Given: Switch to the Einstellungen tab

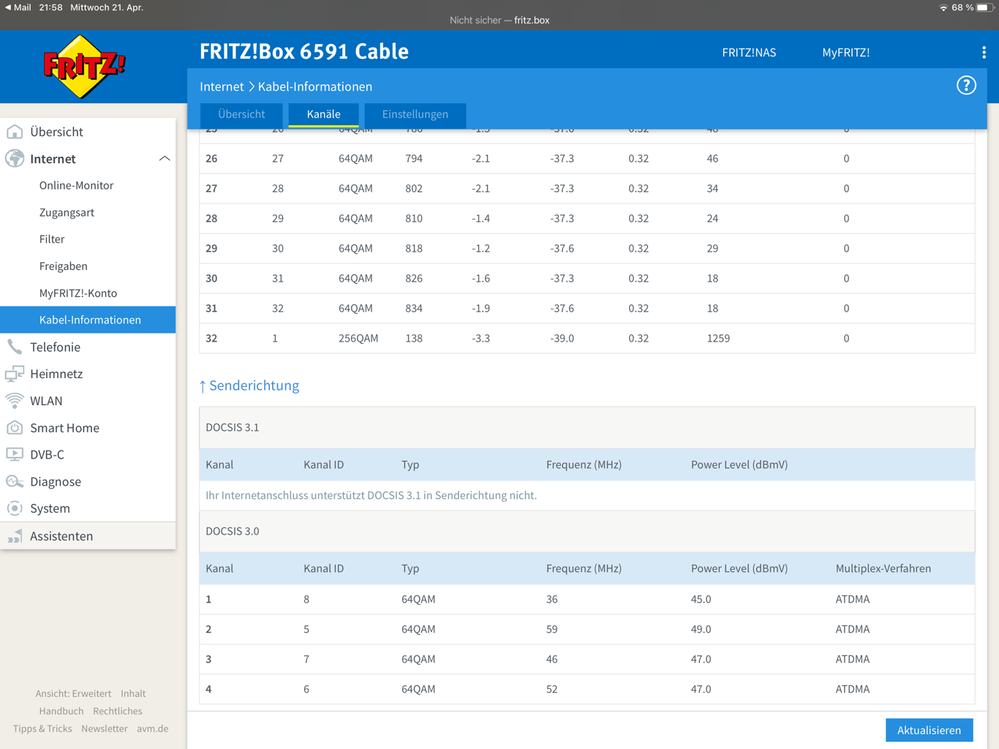Looking at the screenshot, I should [415, 115].
